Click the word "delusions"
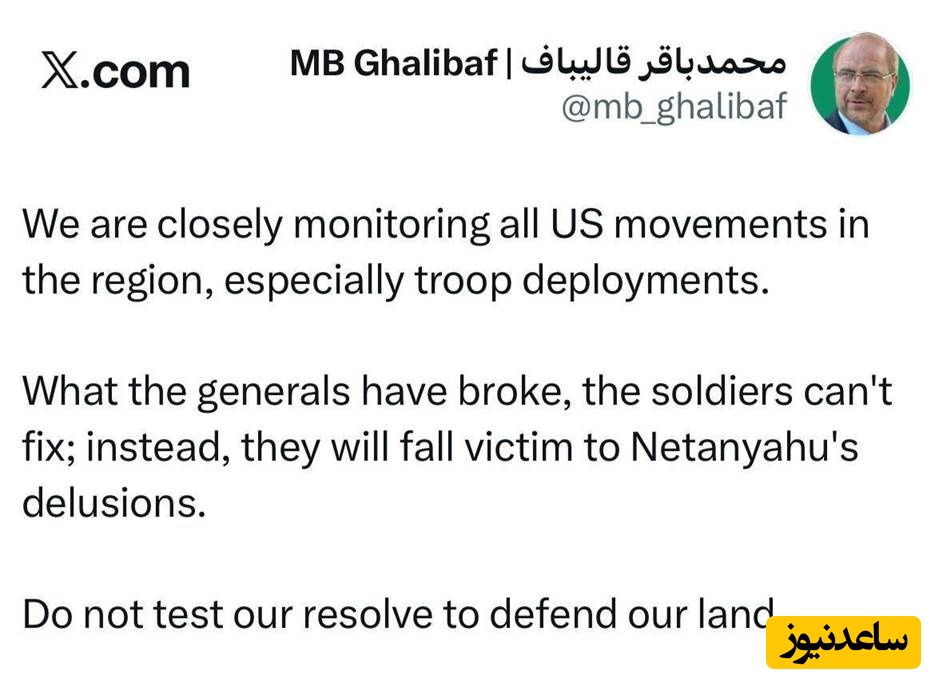935x683 pixels. coord(113,503)
